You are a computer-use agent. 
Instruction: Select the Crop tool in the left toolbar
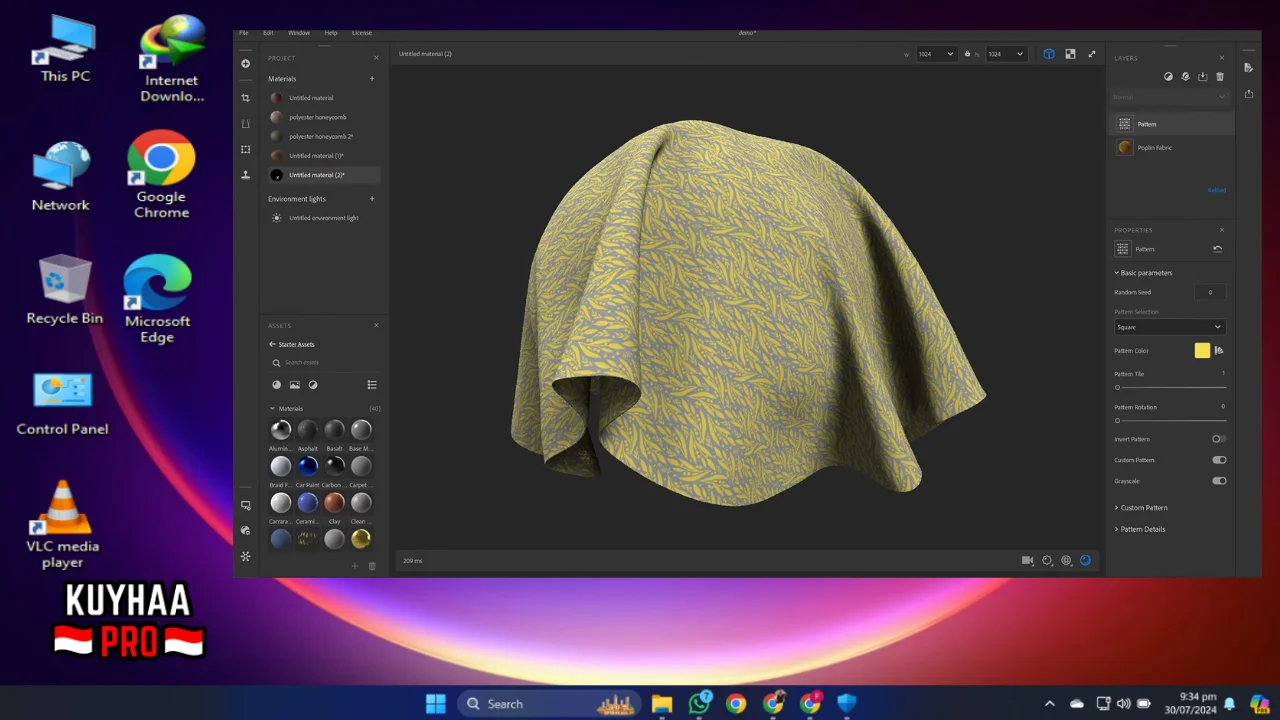pyautogui.click(x=246, y=98)
